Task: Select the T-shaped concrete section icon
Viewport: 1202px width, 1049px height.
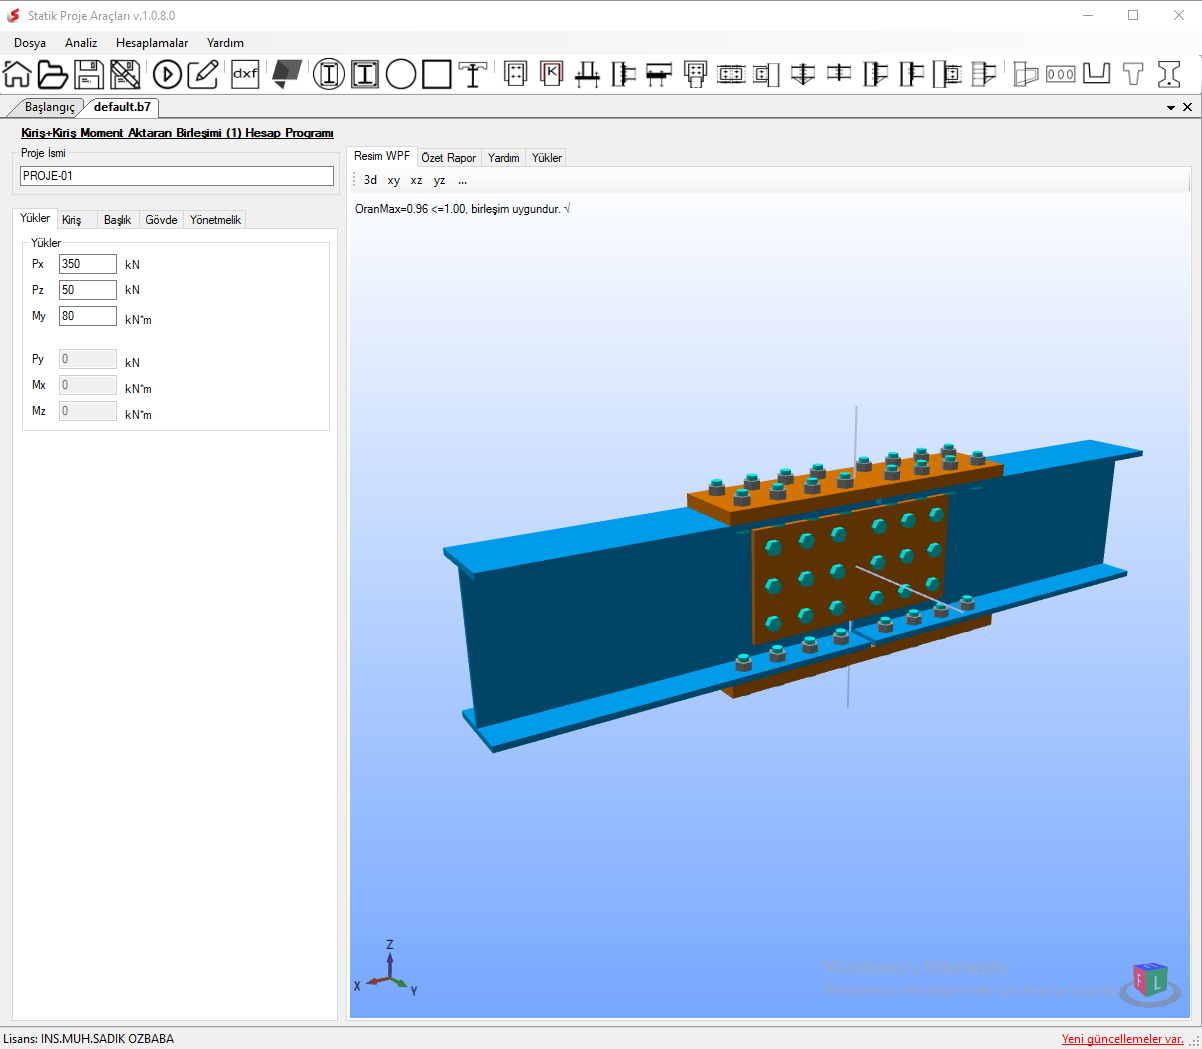Action: [x=1133, y=74]
